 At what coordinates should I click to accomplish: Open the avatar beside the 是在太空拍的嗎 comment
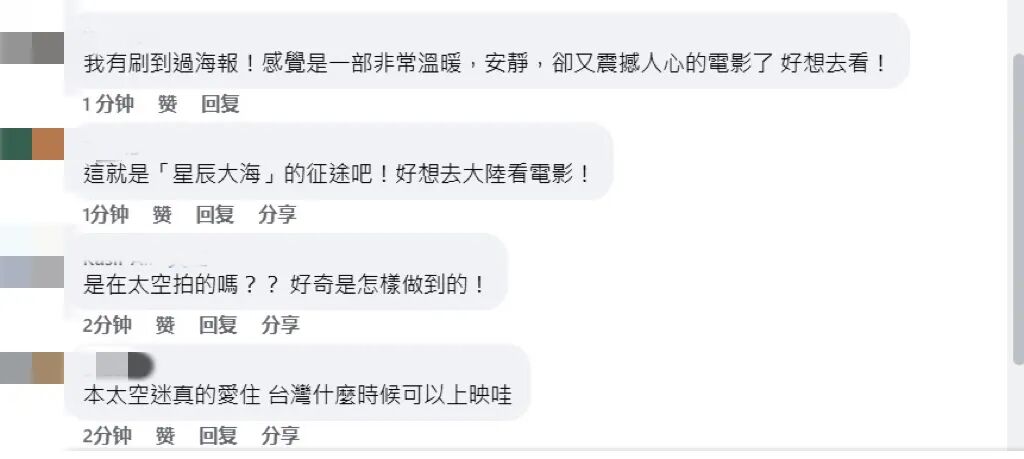click(32, 272)
